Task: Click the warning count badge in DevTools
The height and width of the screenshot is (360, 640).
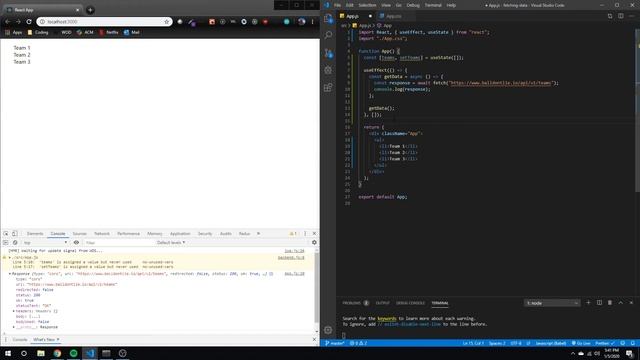Action: coord(293,233)
